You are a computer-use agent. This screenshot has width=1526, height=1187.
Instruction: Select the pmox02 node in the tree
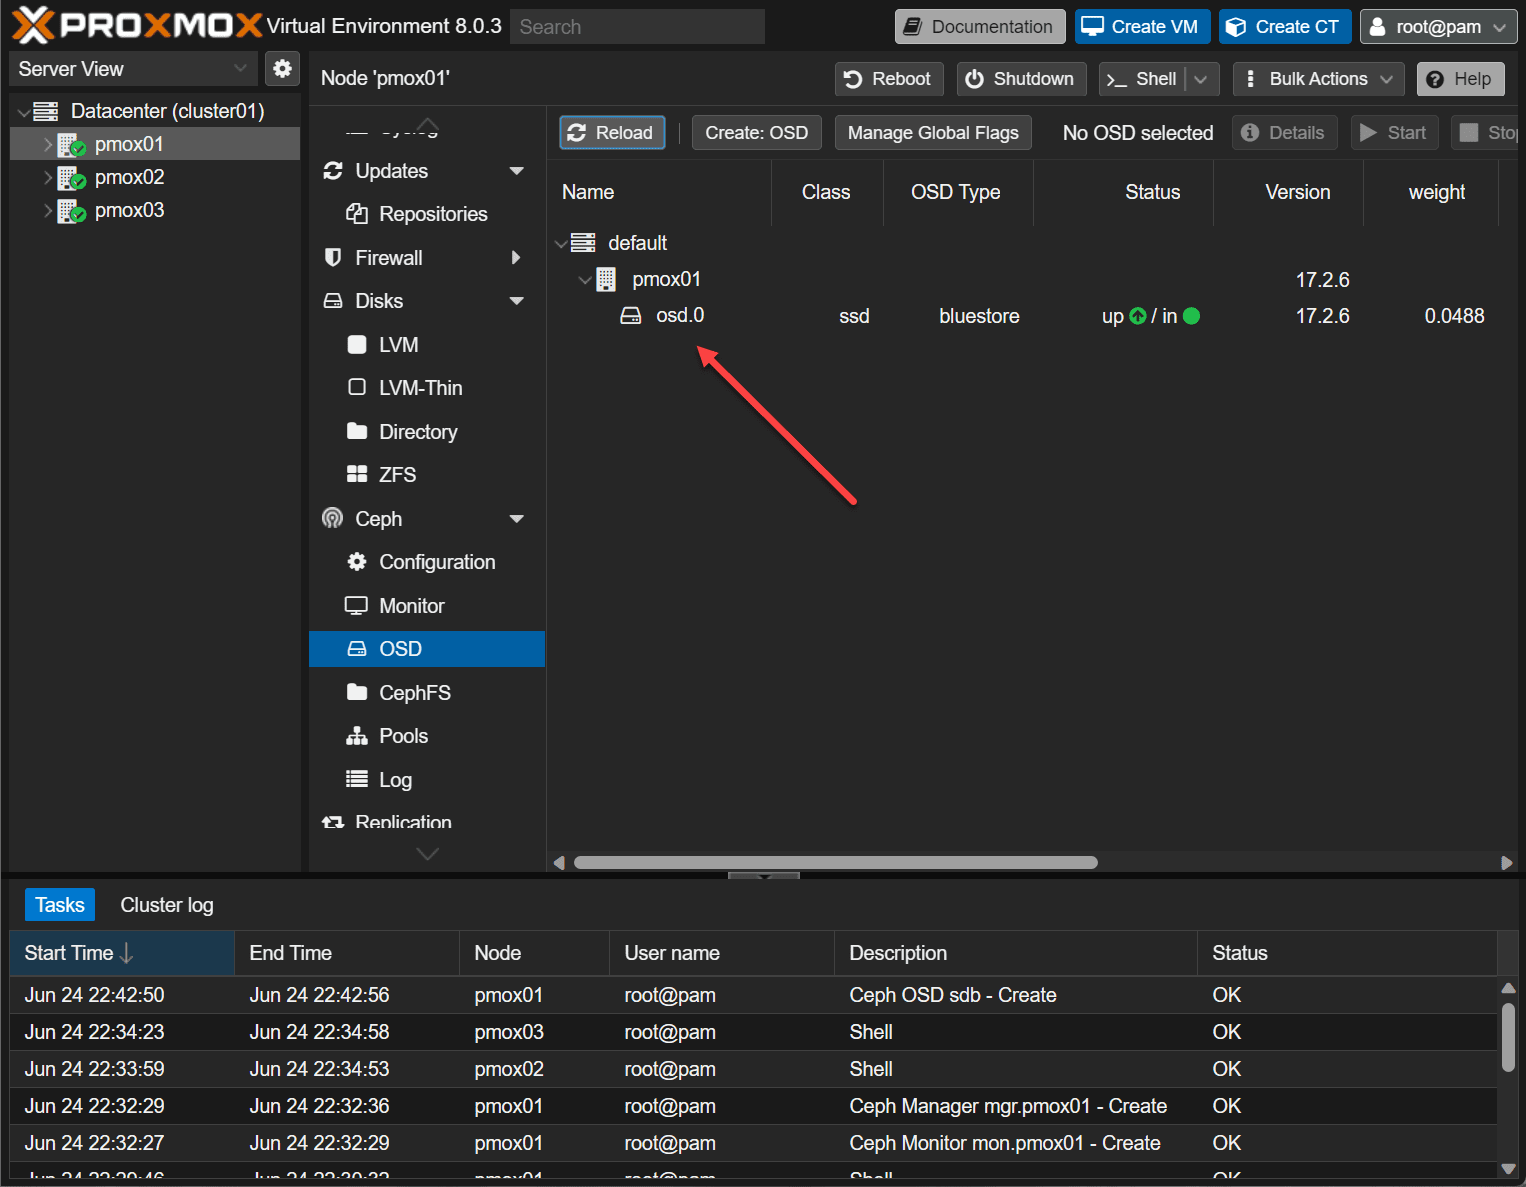tap(129, 178)
